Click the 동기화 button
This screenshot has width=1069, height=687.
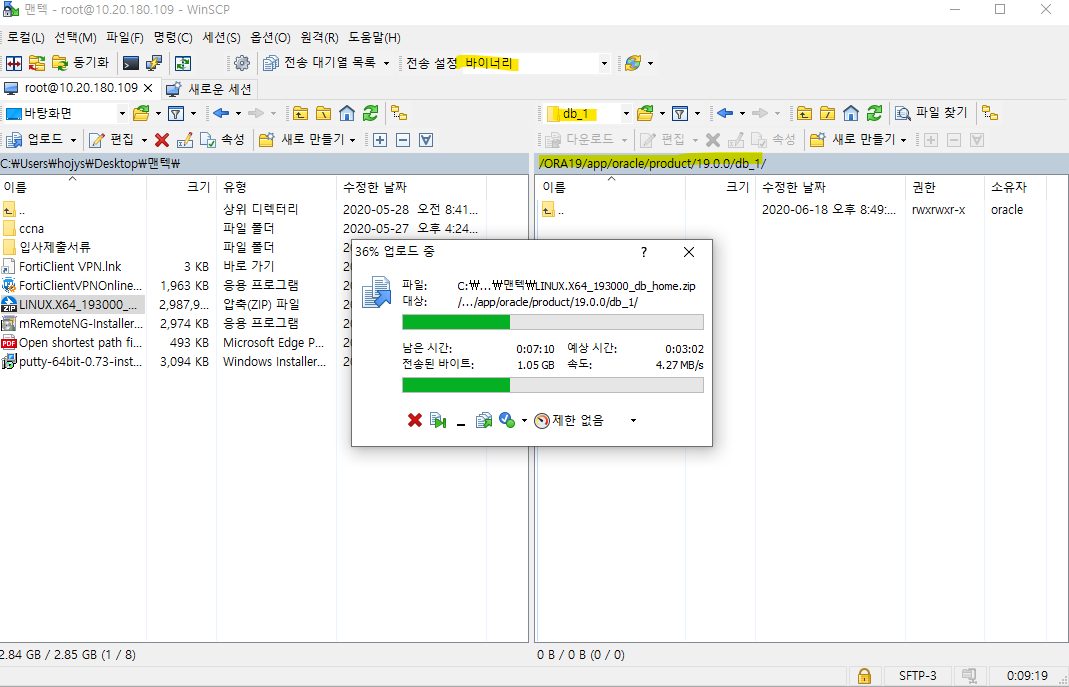pyautogui.click(x=80, y=63)
